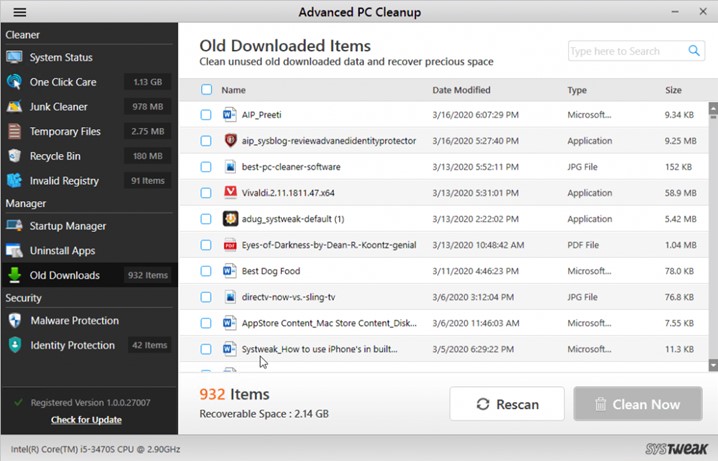Viewport: 718px width, 461px height.
Task: Click the Rescan button
Action: 507,404
